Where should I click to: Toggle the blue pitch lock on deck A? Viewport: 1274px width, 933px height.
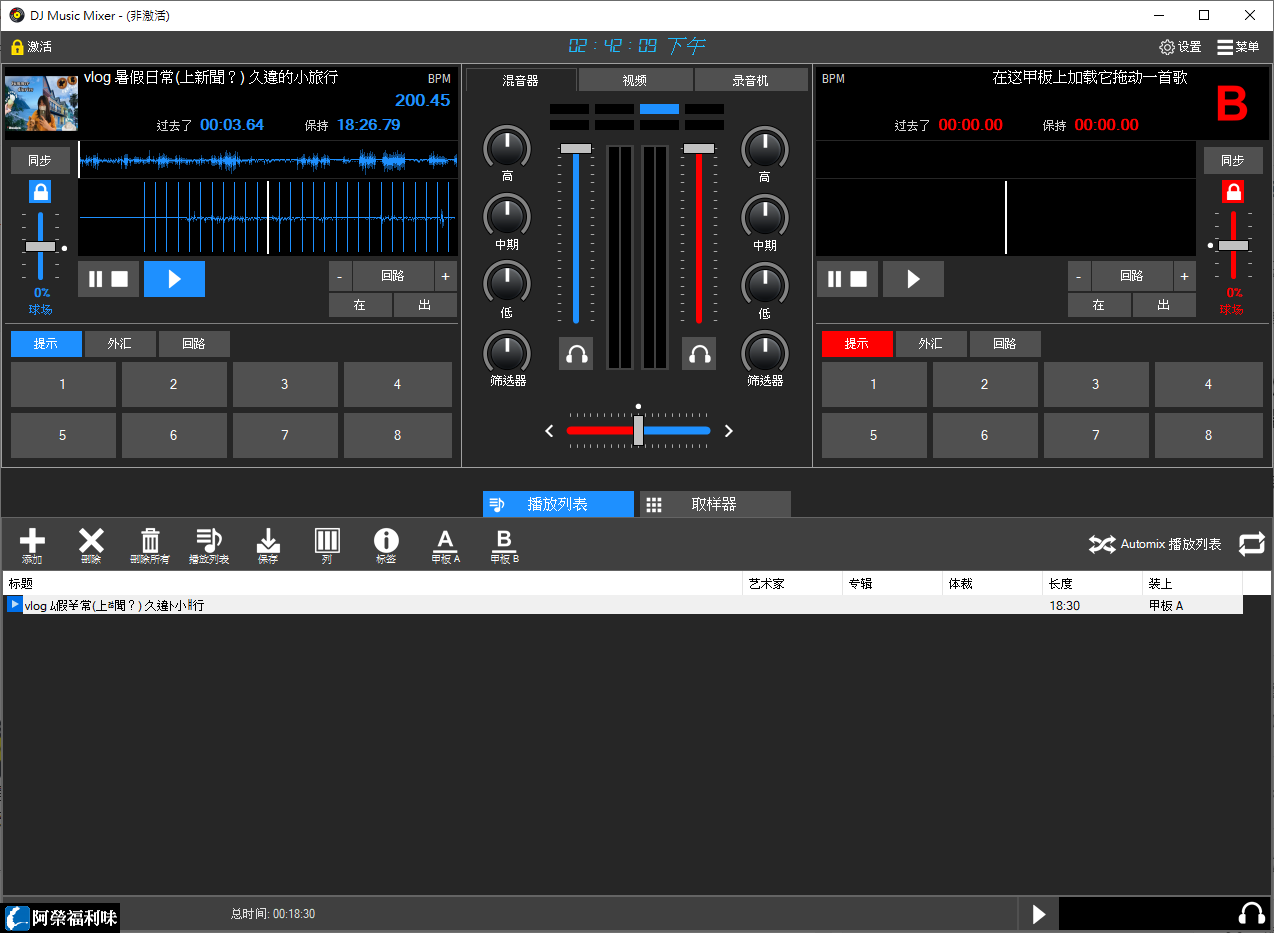(39, 191)
